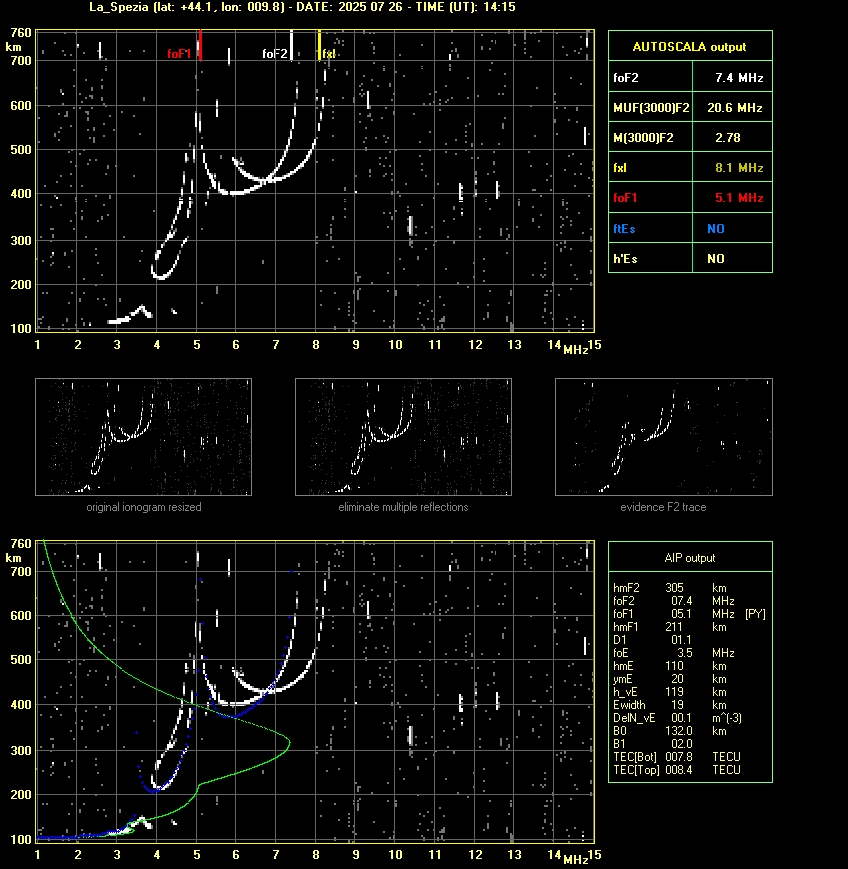Screen dimensions: 848x869
Task: Click the M(3000)F2 value 2.78
Action: [728, 137]
